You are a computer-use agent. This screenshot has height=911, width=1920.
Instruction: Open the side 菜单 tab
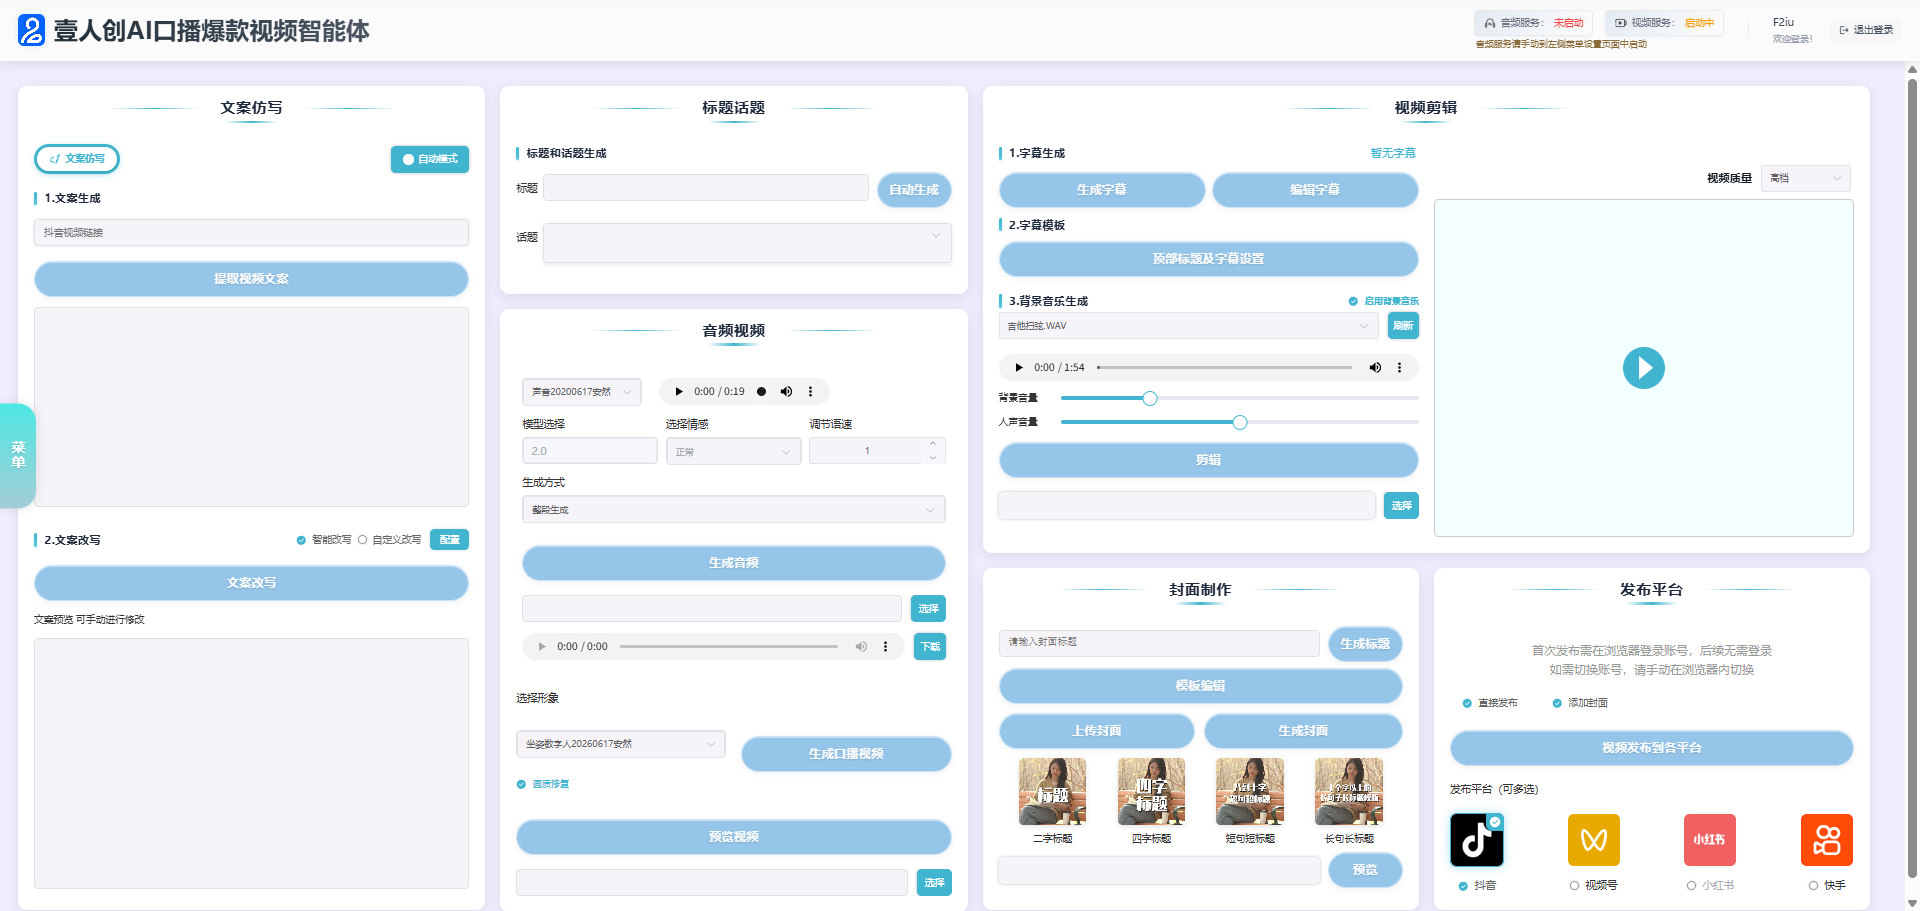18,455
